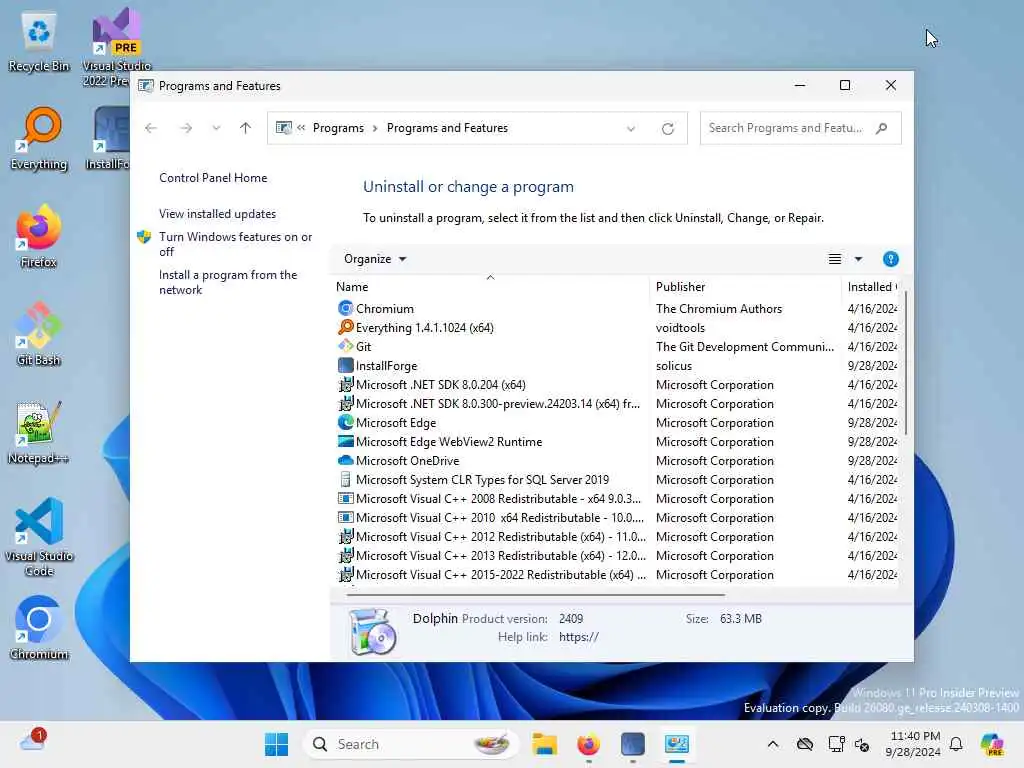Viewport: 1024px width, 768px height.
Task: Click the network tray icon
Action: (x=837, y=744)
